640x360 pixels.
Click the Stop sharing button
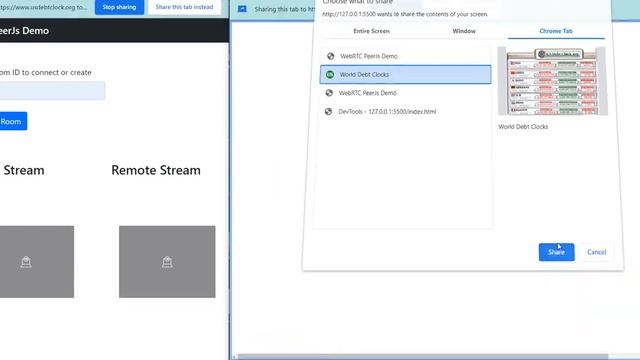click(x=119, y=7)
